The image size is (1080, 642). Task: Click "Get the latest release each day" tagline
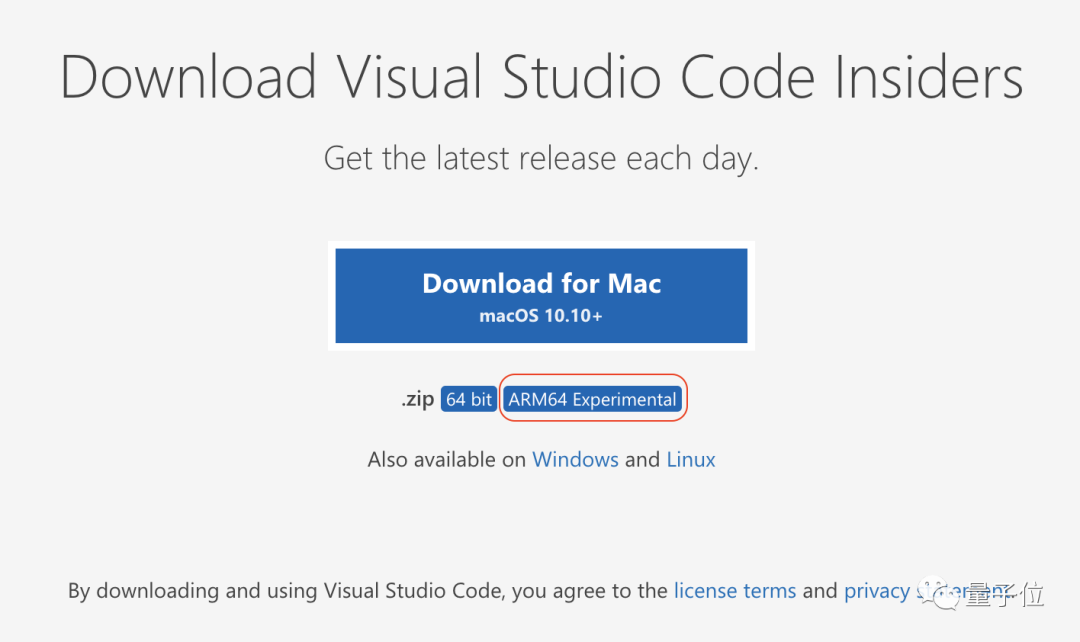click(x=541, y=158)
